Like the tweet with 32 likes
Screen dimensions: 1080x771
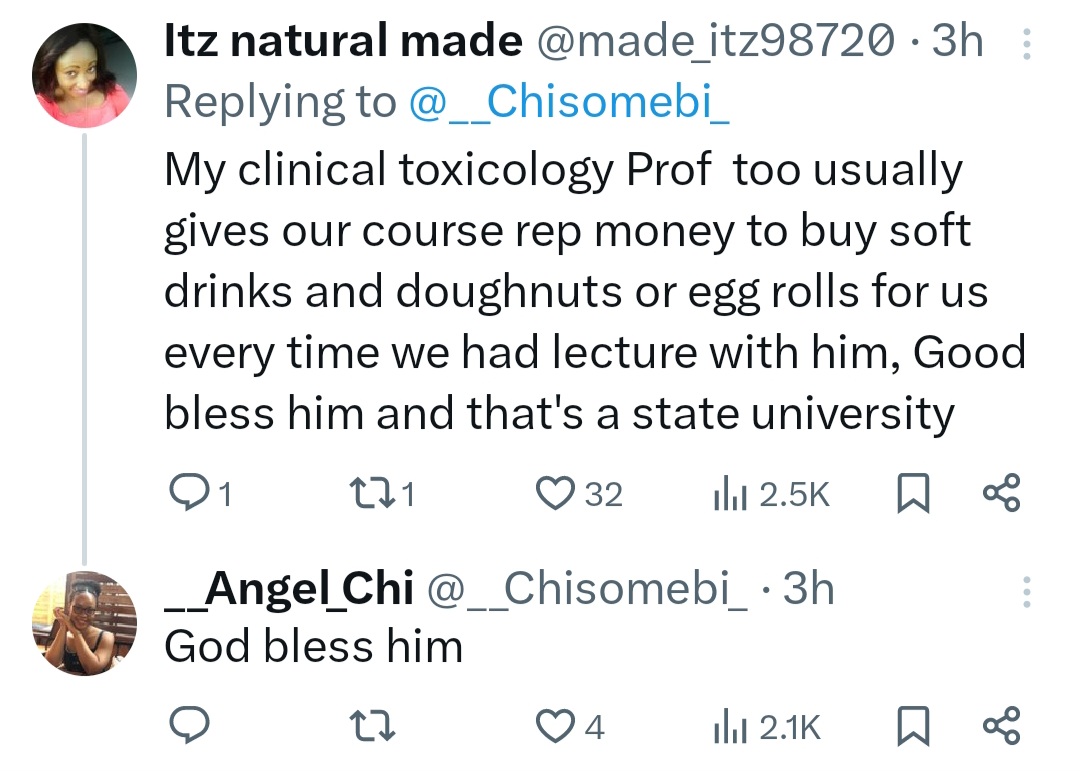[x=552, y=494]
